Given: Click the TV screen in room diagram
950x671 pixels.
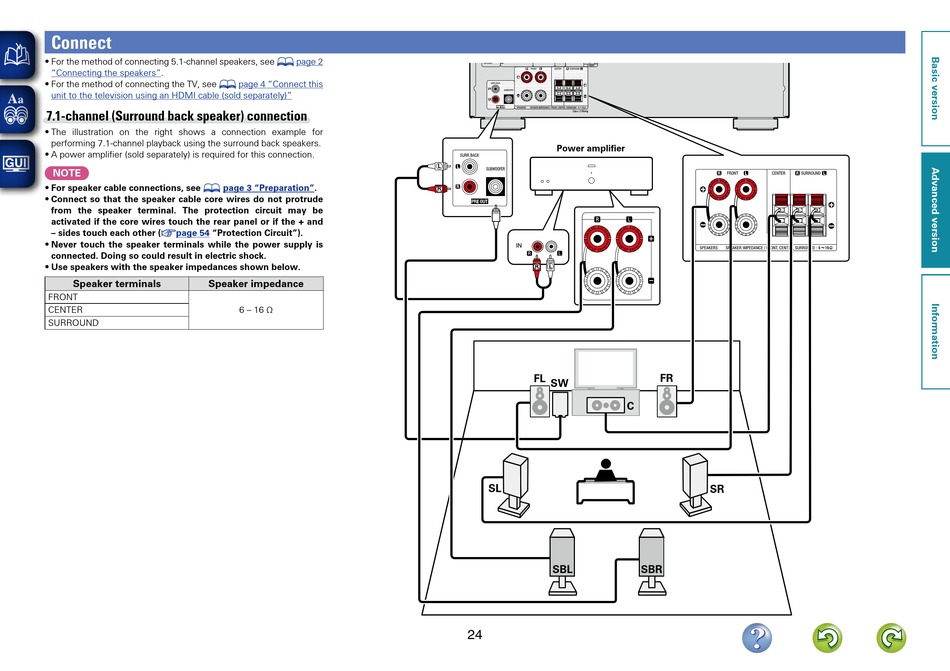Looking at the screenshot, I should [x=605, y=368].
